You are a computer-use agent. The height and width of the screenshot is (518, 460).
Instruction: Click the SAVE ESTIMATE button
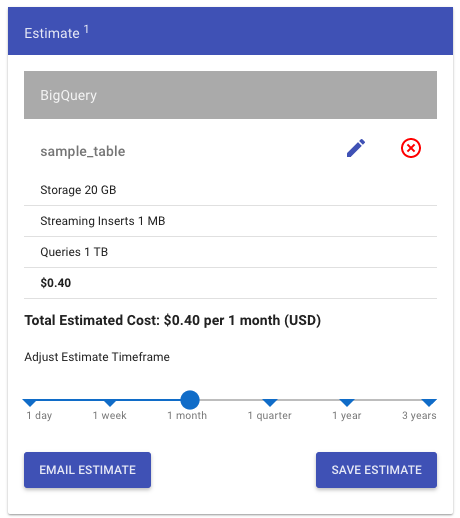[x=376, y=470]
